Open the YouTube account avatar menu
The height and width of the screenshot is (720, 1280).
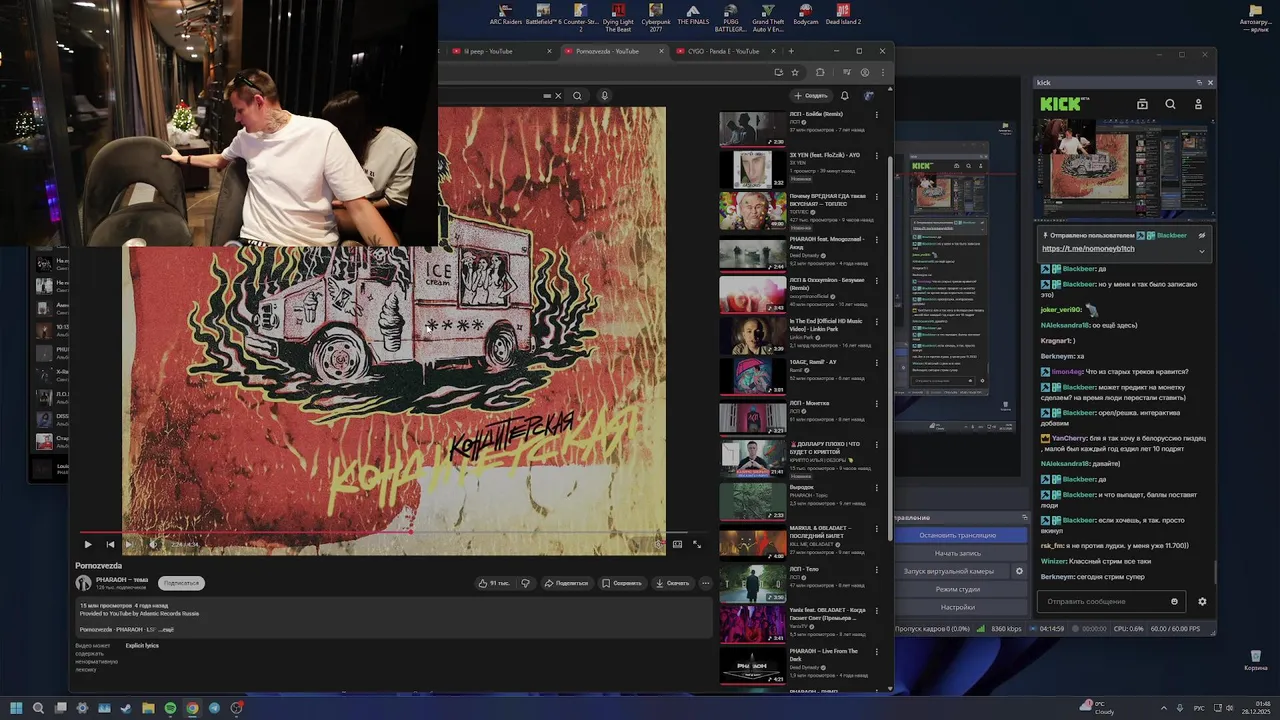click(869, 96)
